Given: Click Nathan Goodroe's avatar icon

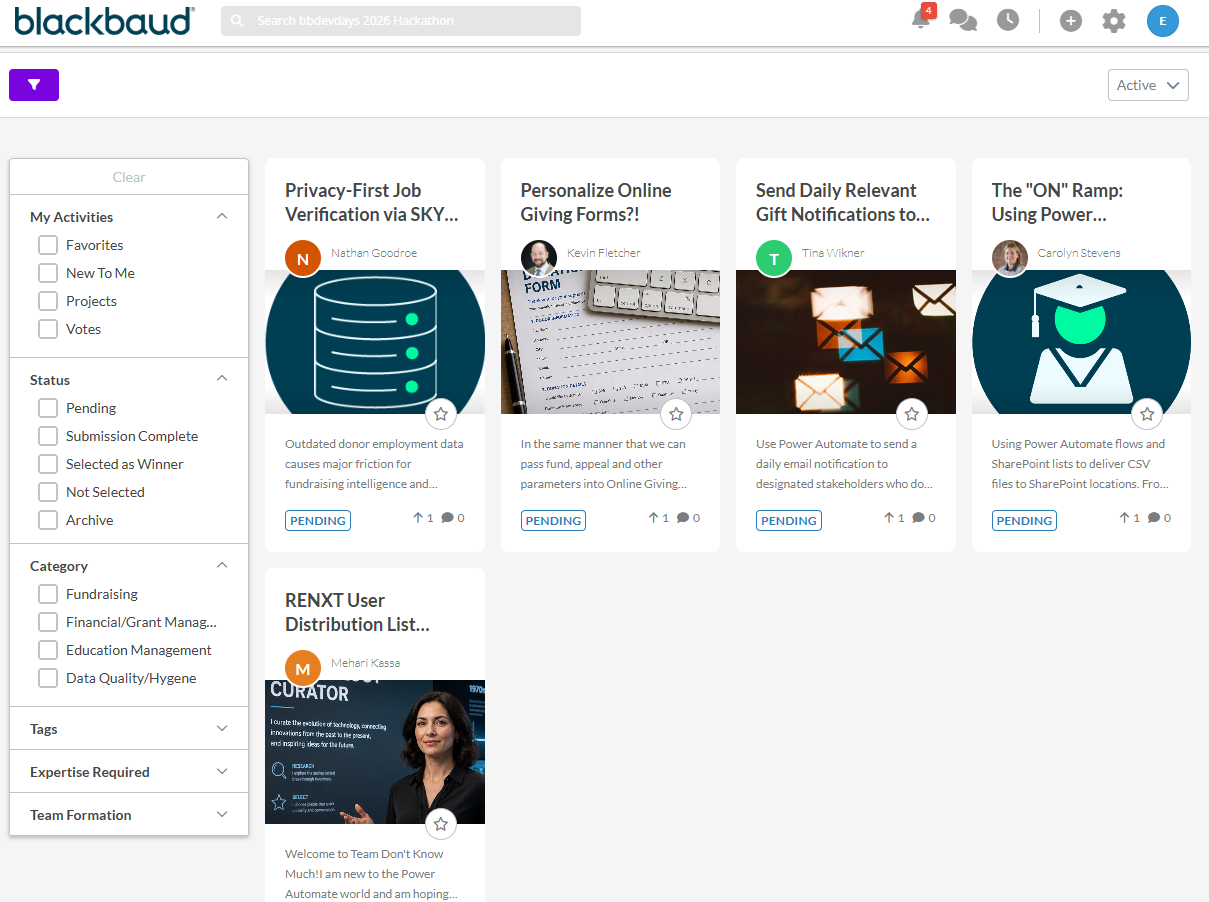Looking at the screenshot, I should 303,258.
